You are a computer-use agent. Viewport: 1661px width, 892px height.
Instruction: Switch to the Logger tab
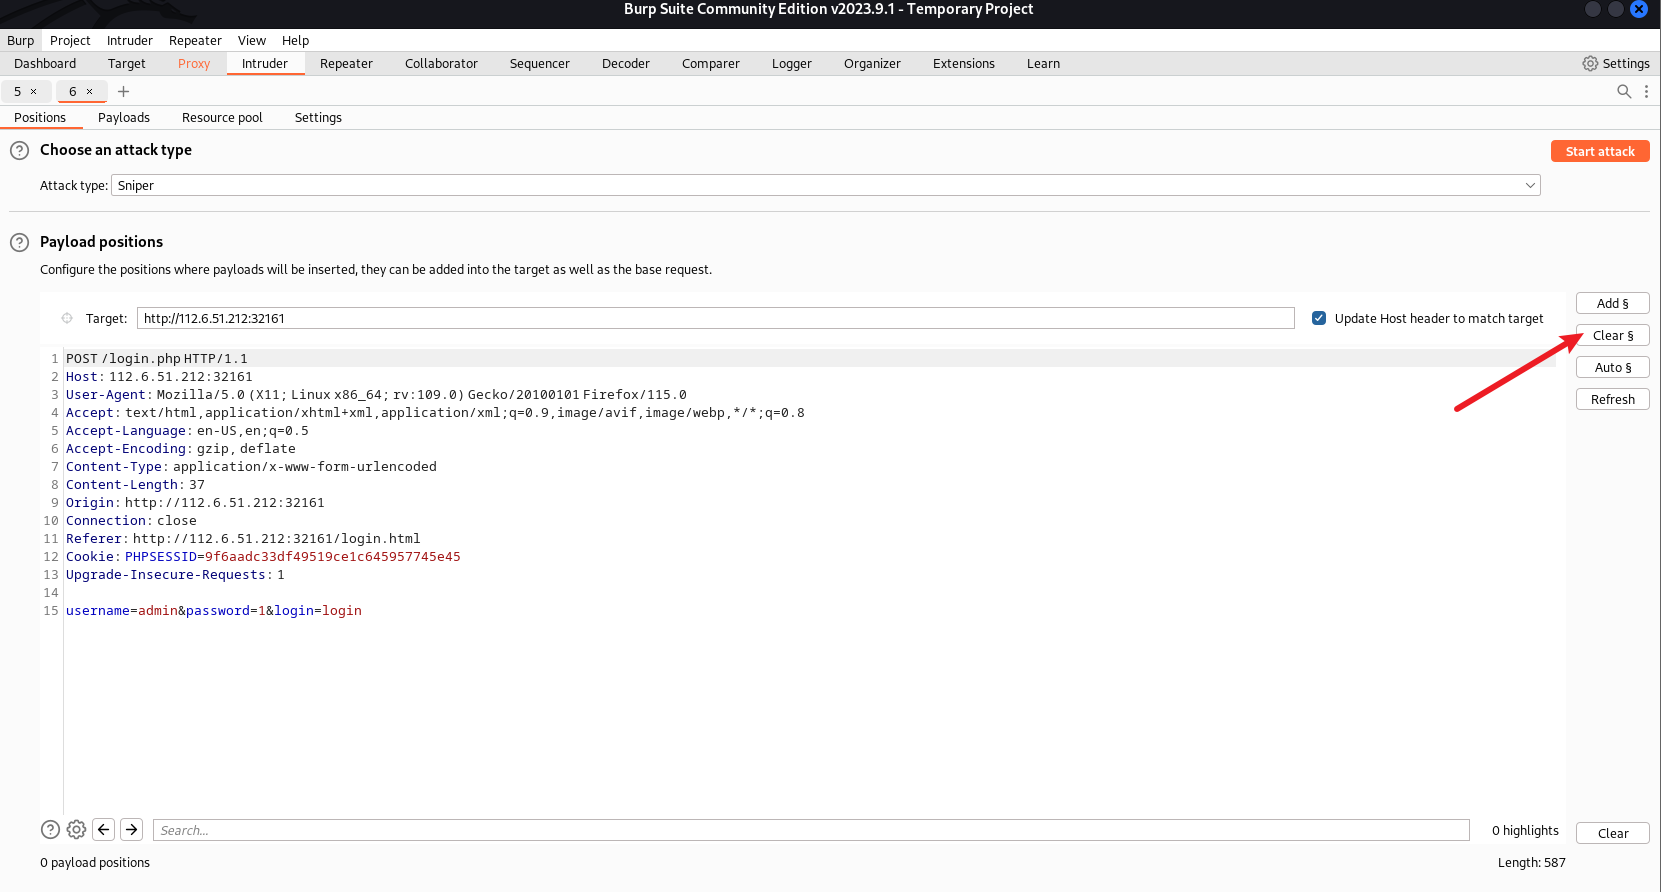click(792, 63)
